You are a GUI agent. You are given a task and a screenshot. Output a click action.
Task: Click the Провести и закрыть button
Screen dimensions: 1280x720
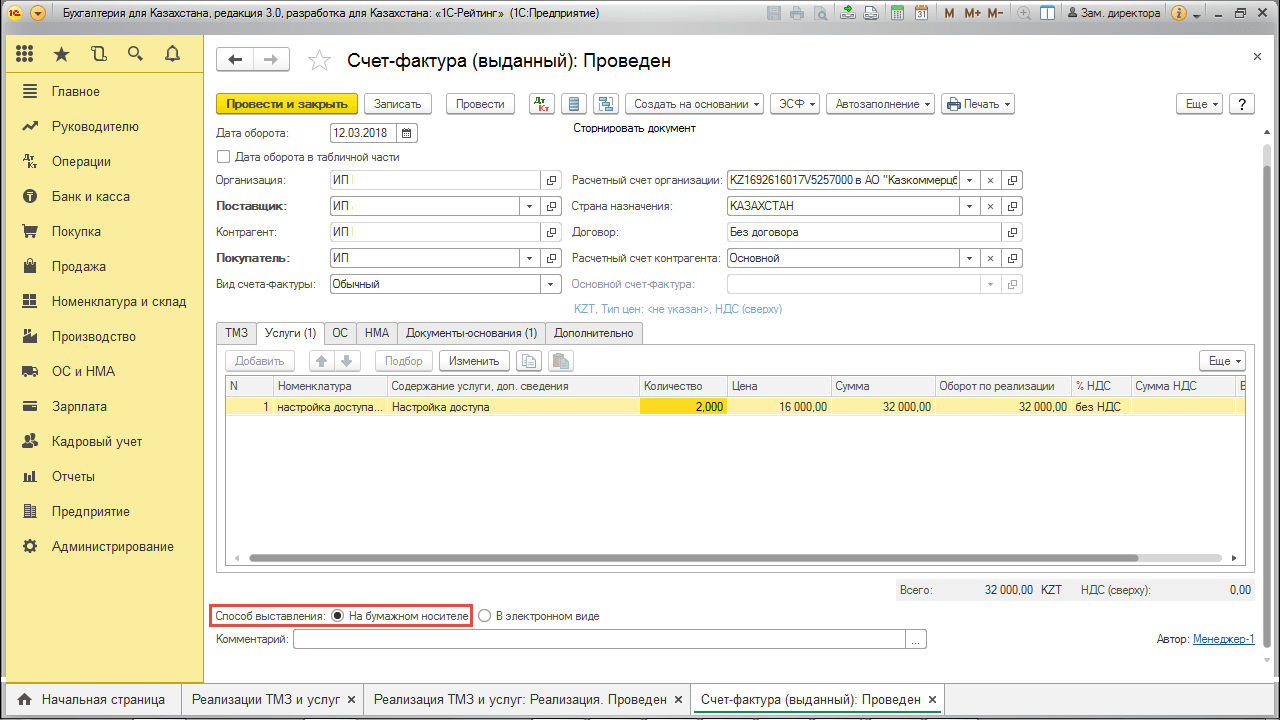(x=286, y=104)
